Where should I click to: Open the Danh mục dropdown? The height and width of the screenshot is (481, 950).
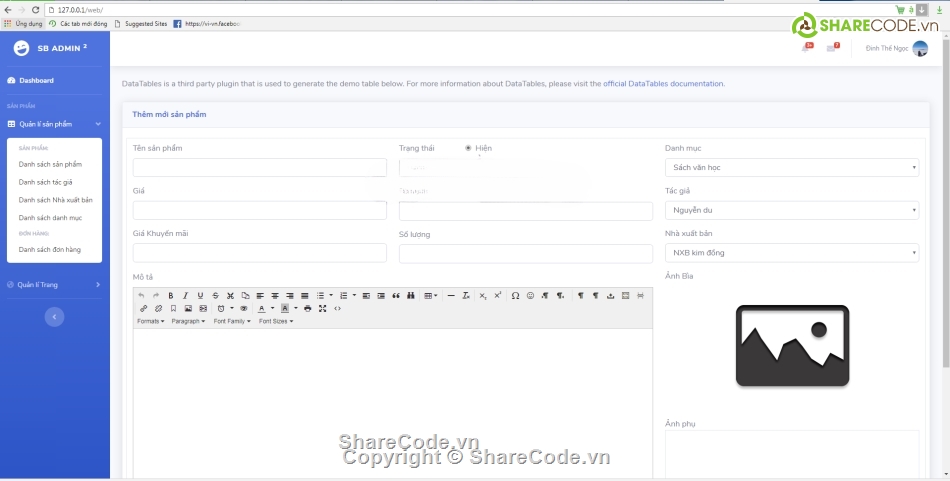(792, 167)
